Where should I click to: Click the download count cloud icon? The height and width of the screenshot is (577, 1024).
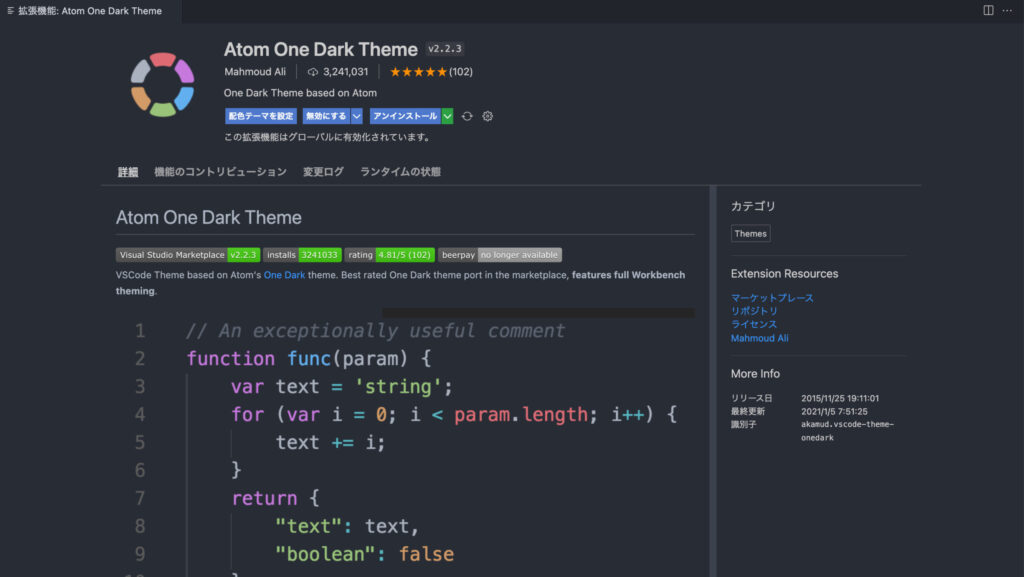(x=313, y=72)
